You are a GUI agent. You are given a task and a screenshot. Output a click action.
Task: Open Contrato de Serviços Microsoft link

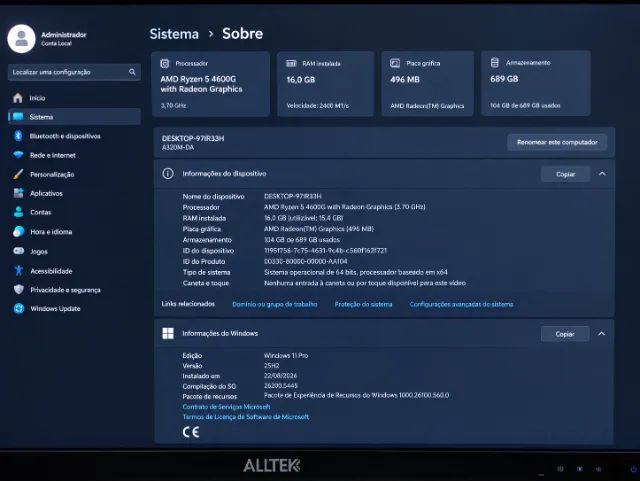click(227, 407)
